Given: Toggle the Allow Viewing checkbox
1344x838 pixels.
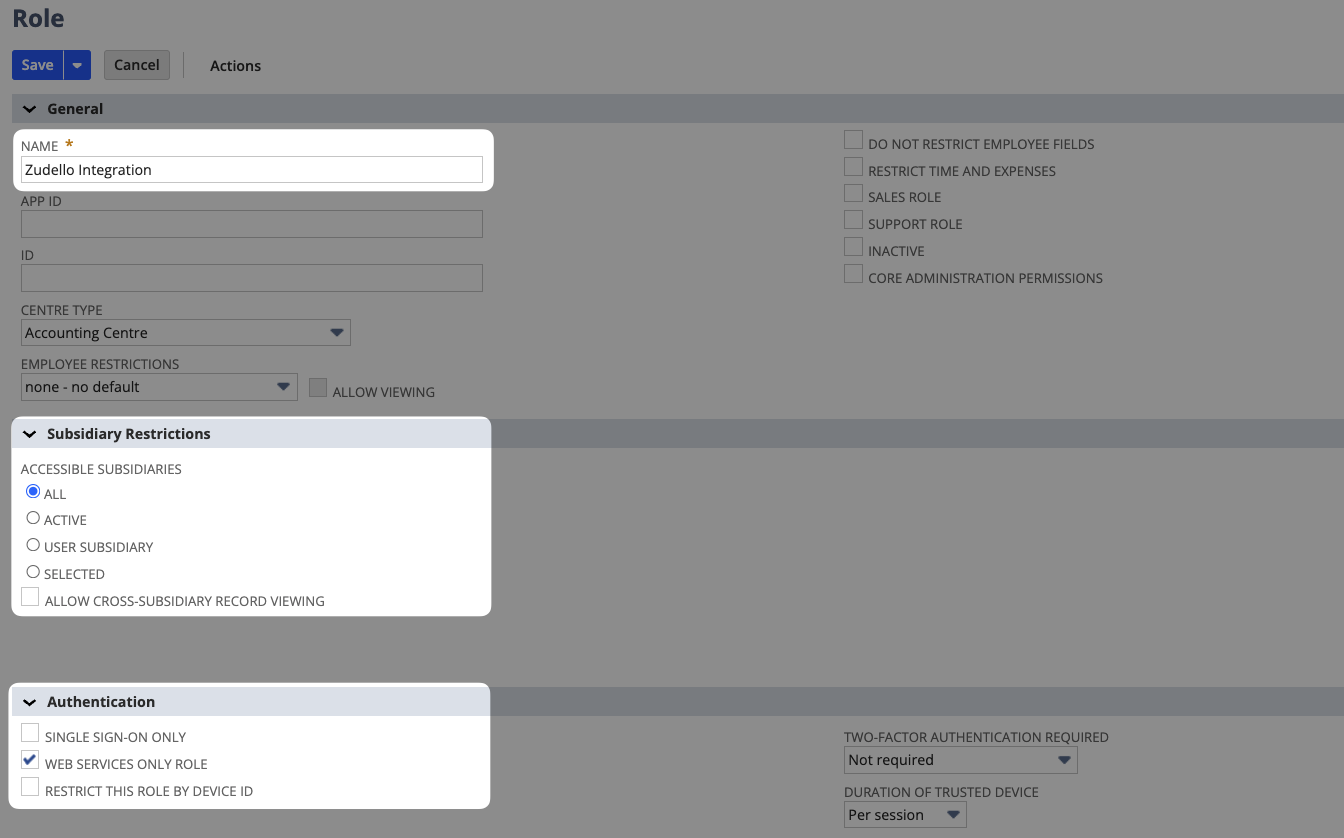Looking at the screenshot, I should (318, 388).
